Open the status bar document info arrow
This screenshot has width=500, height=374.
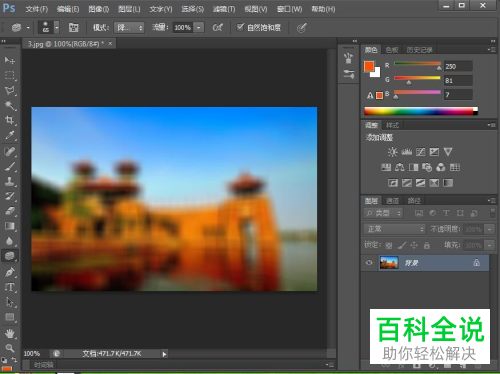coord(164,354)
